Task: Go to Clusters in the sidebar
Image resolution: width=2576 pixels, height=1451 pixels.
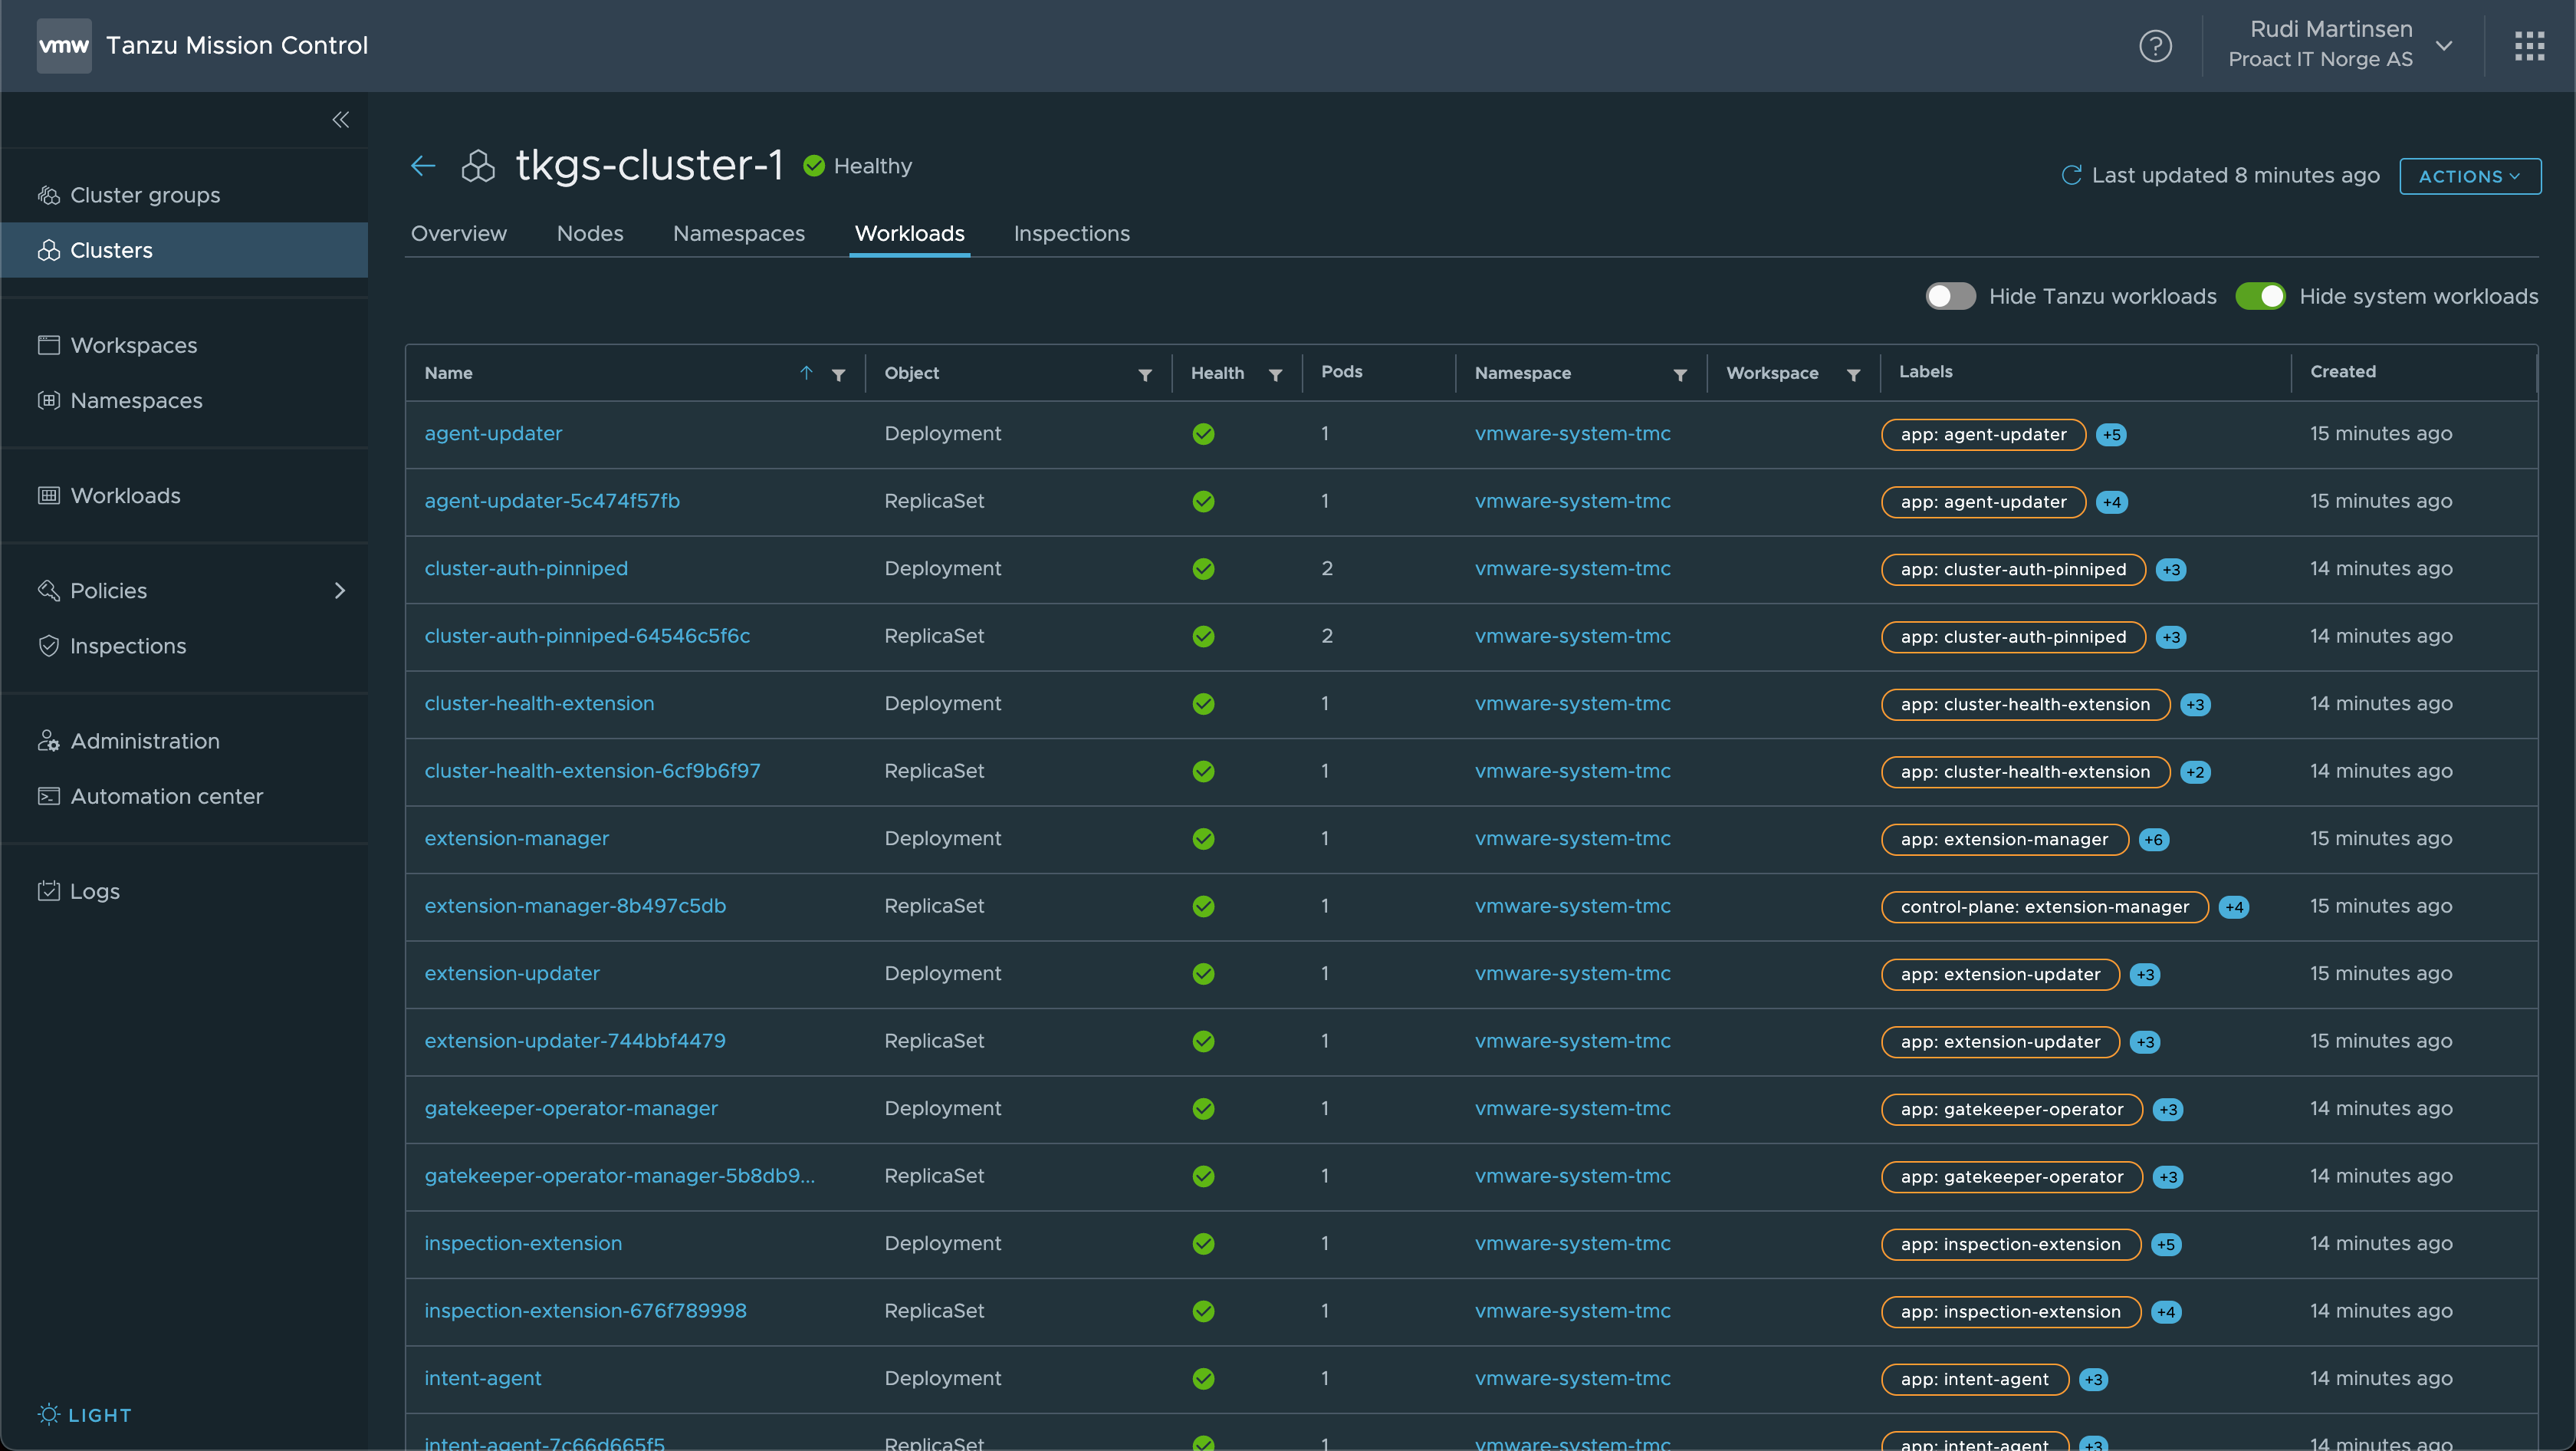Action: [184, 250]
